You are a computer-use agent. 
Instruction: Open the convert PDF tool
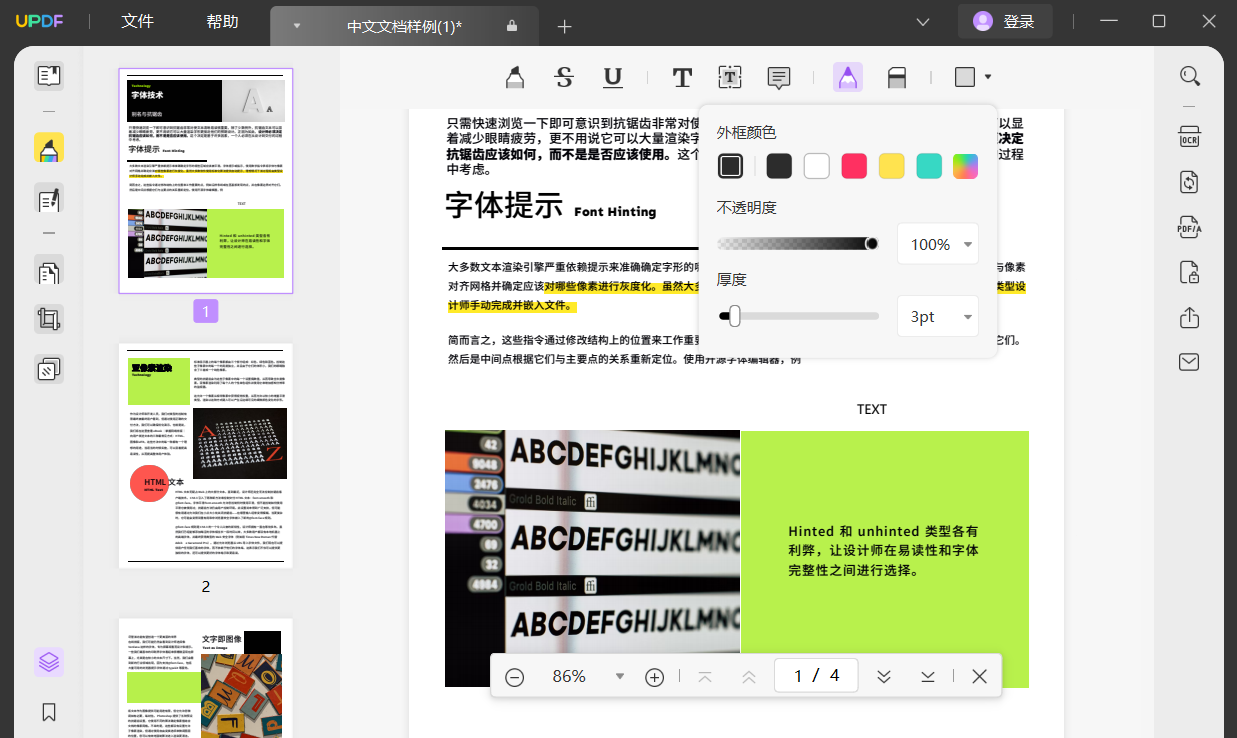pyautogui.click(x=1189, y=182)
